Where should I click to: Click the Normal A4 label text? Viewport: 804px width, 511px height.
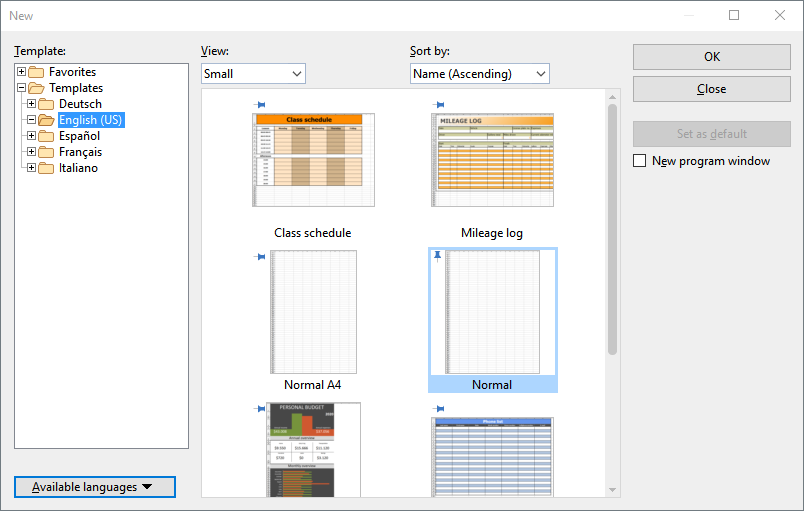coord(312,385)
